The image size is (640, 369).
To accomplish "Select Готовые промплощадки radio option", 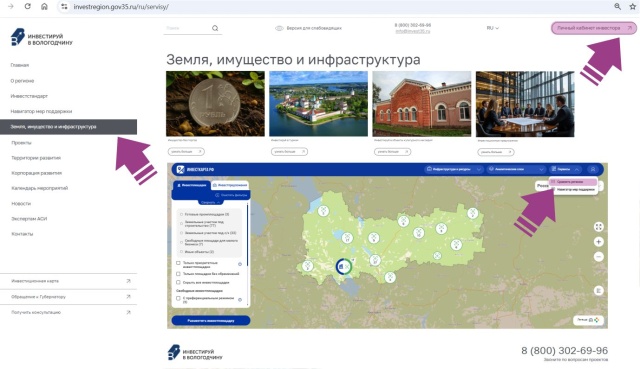I will click(x=182, y=214).
